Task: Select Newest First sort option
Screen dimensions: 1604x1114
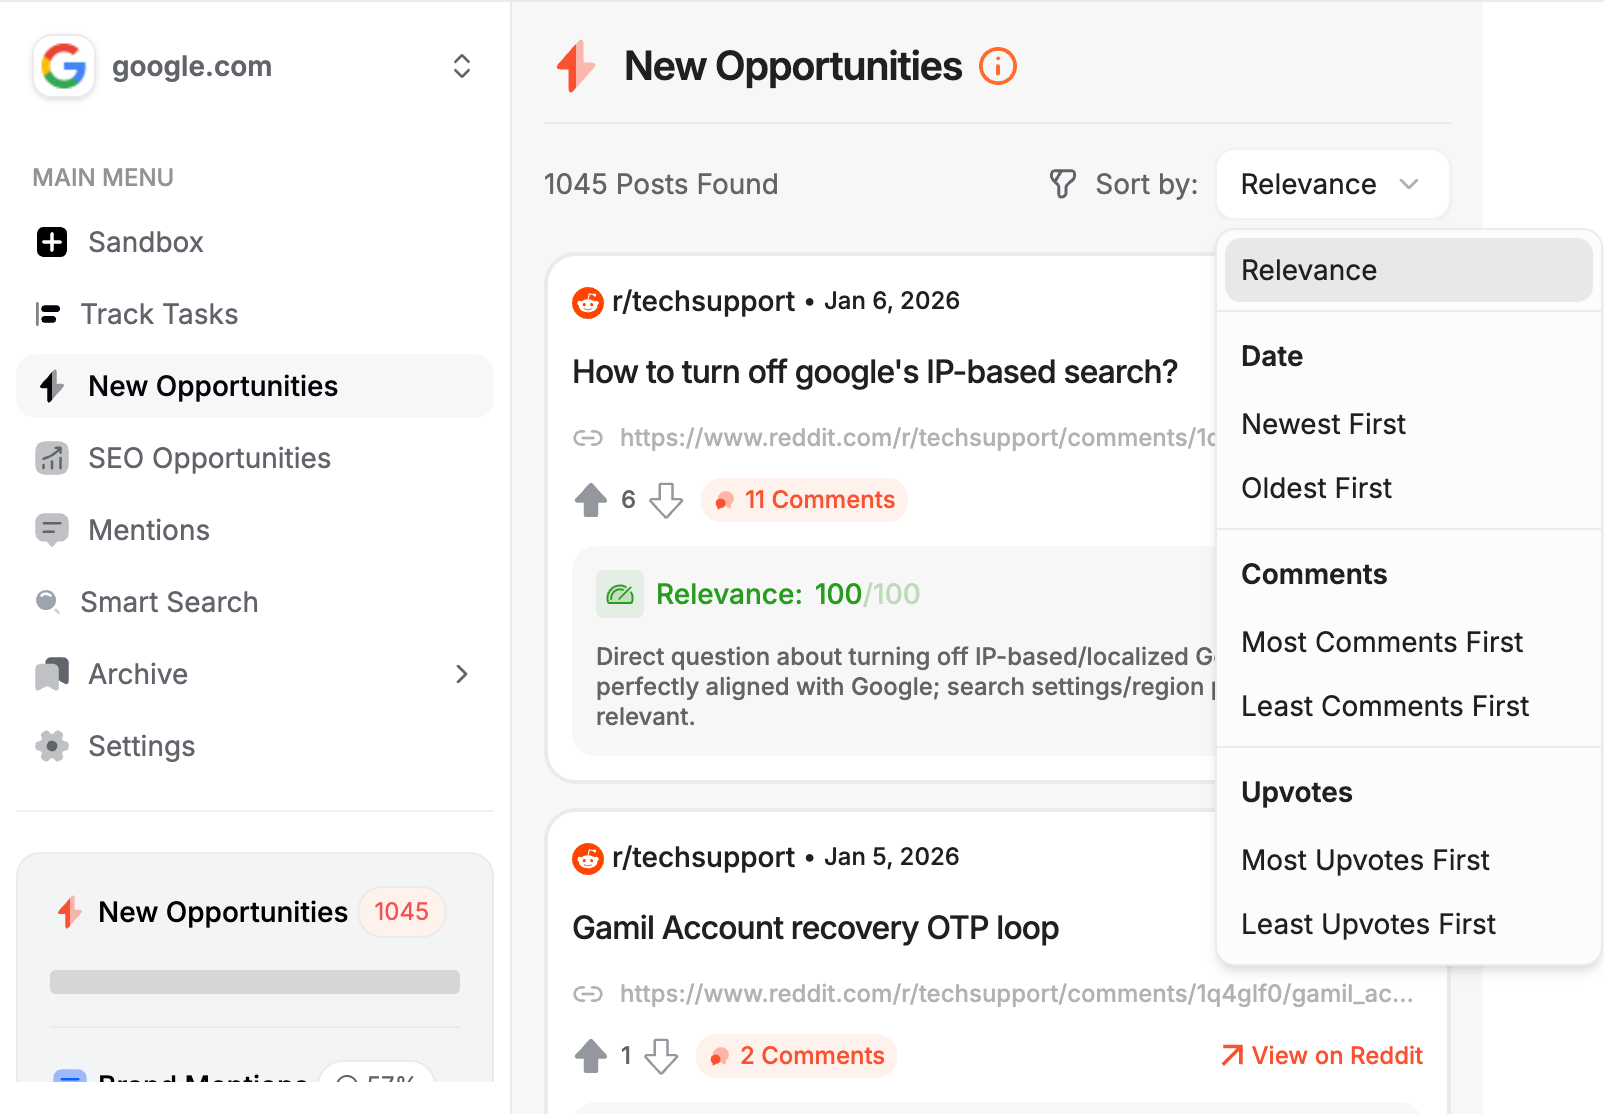Action: click(1323, 424)
